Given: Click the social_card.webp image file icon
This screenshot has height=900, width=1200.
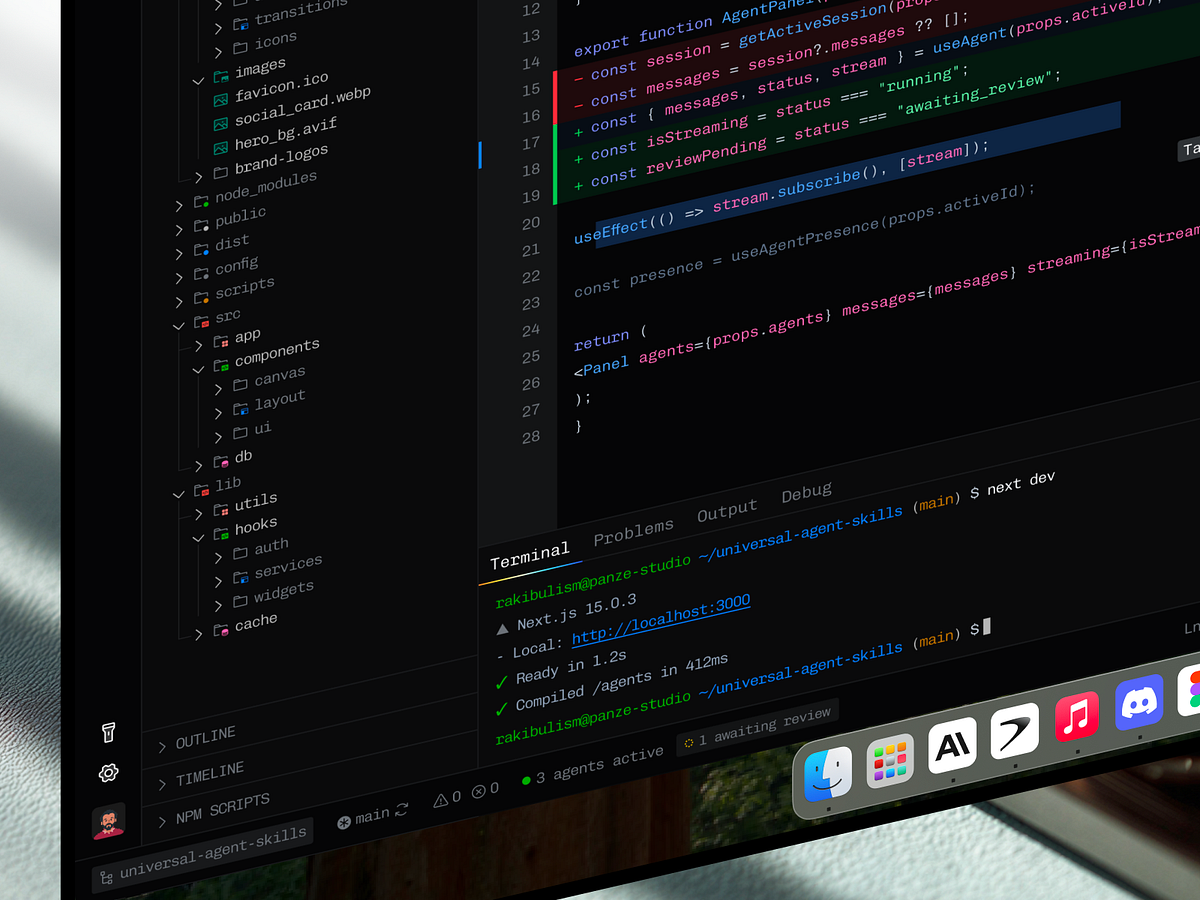Looking at the screenshot, I should pos(220,124).
